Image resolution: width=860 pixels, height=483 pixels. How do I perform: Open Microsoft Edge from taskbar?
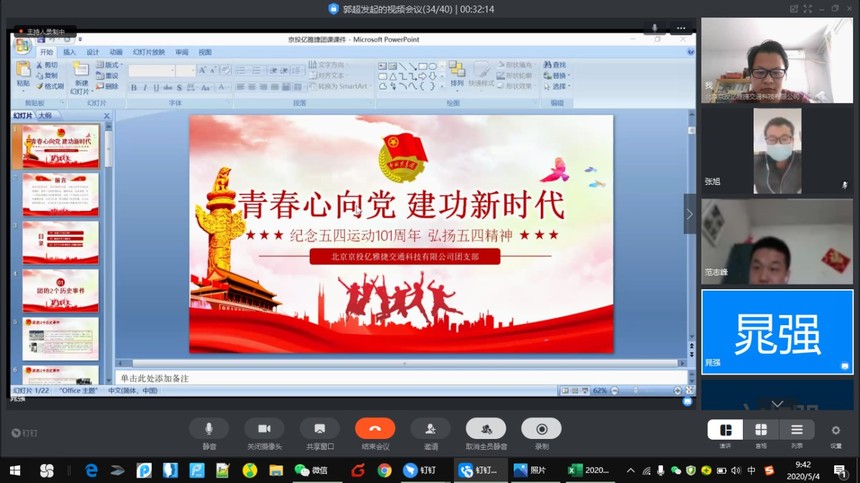tap(91, 470)
